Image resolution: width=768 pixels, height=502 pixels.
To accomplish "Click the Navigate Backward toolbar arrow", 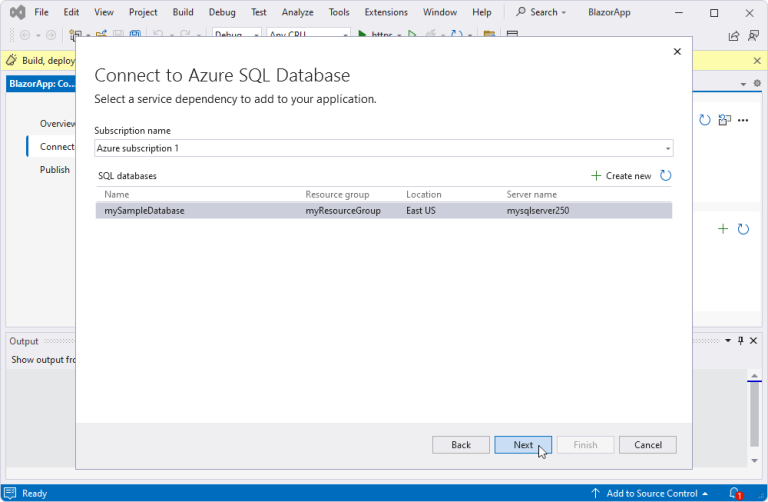I will click(x=25, y=35).
